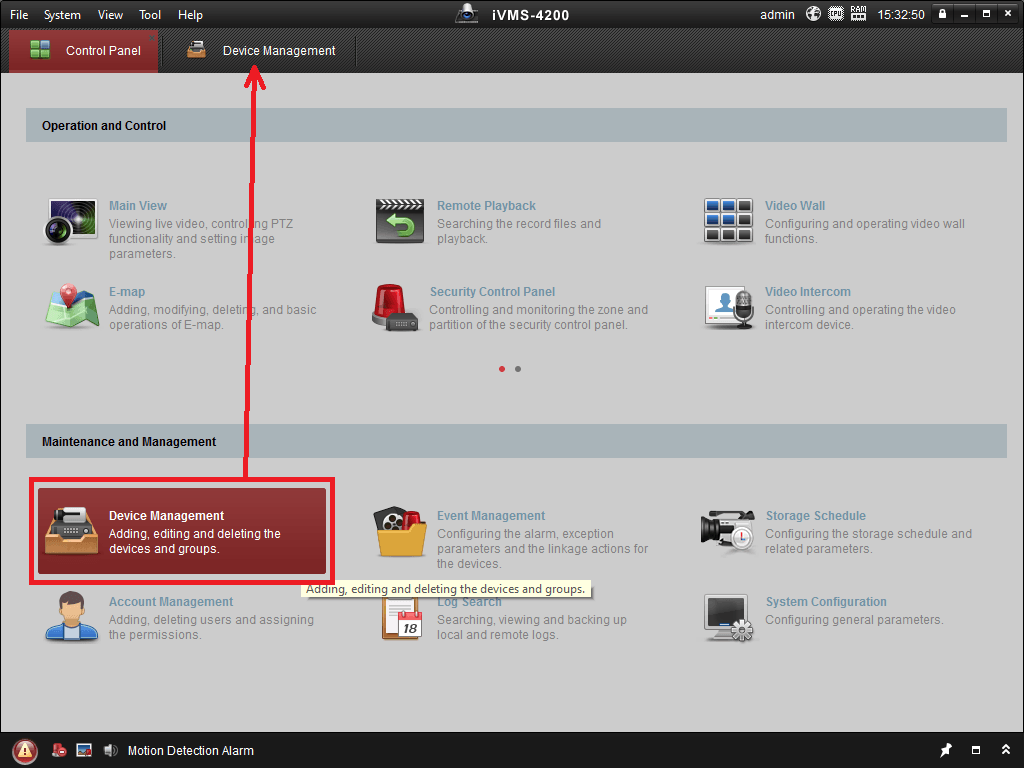1024x768 pixels.
Task: Click the Main View link
Action: click(x=138, y=206)
